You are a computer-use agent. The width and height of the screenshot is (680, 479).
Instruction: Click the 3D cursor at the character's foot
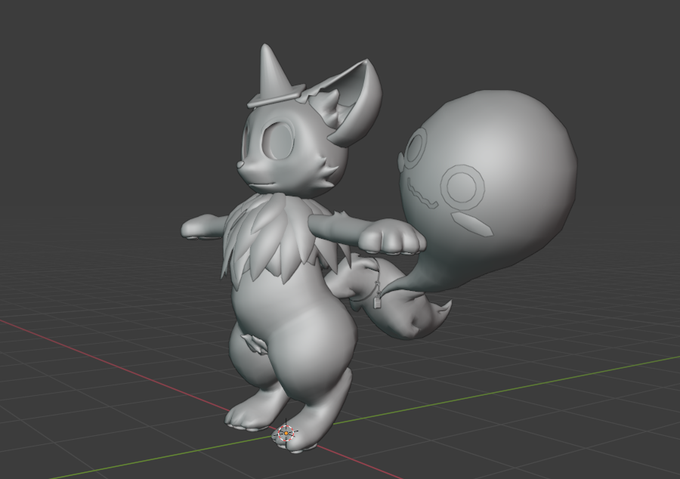286,433
